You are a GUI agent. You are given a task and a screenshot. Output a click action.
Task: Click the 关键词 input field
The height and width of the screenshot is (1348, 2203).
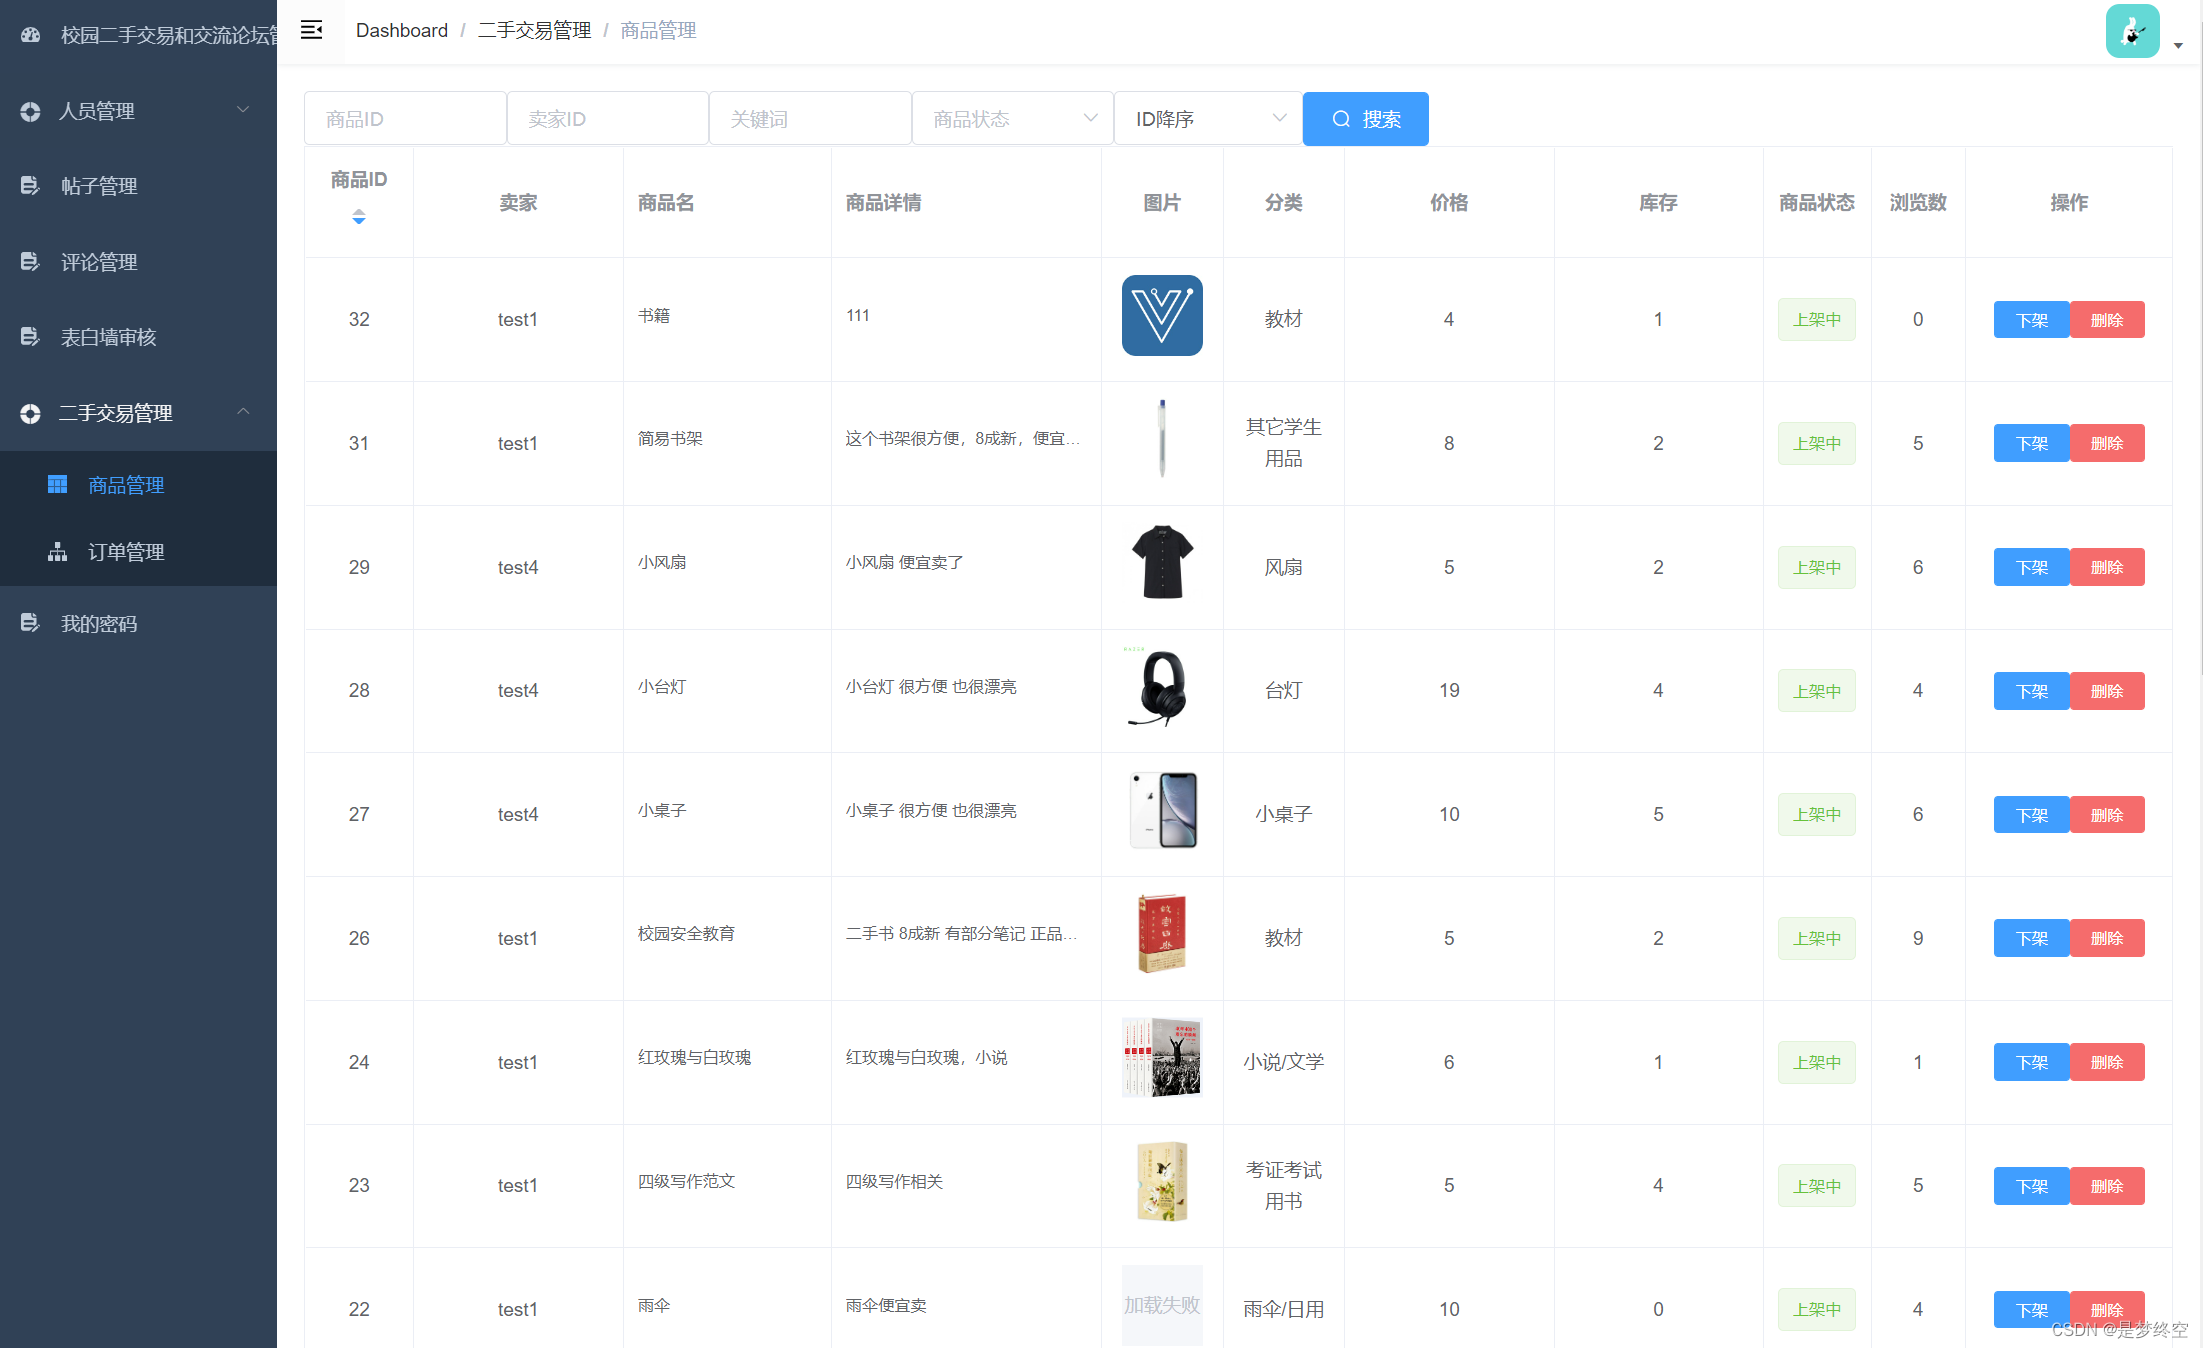pos(809,119)
